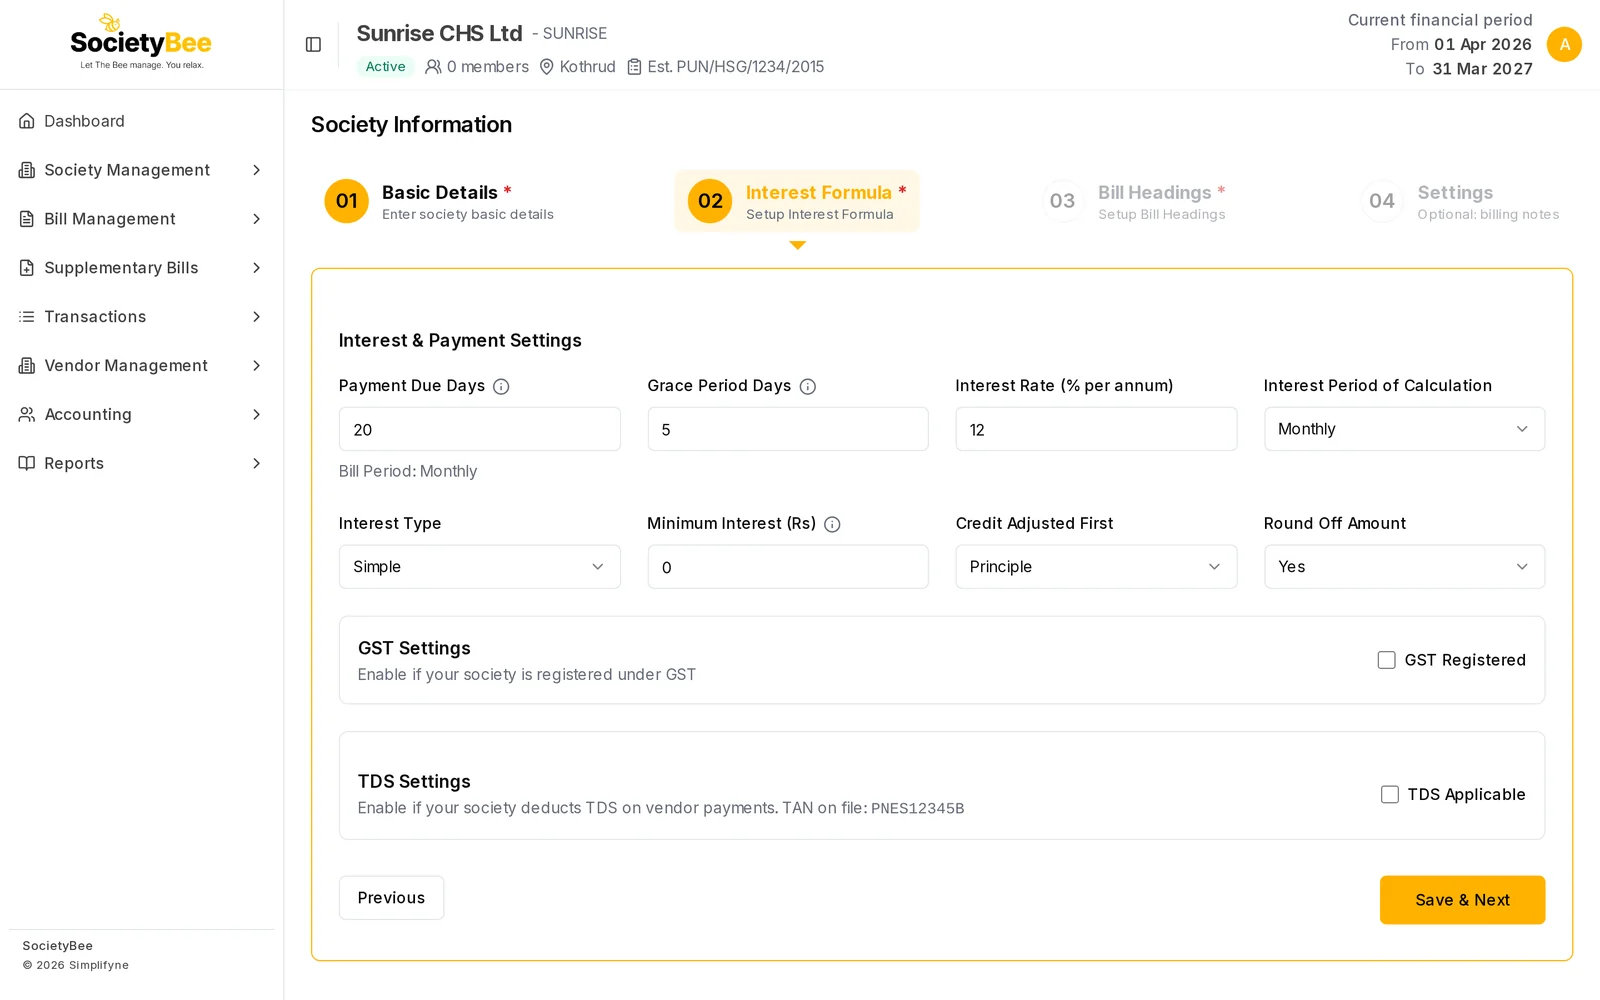Click the Supplementary Bills file-plus icon
This screenshot has width=1600, height=1000.
click(27, 268)
